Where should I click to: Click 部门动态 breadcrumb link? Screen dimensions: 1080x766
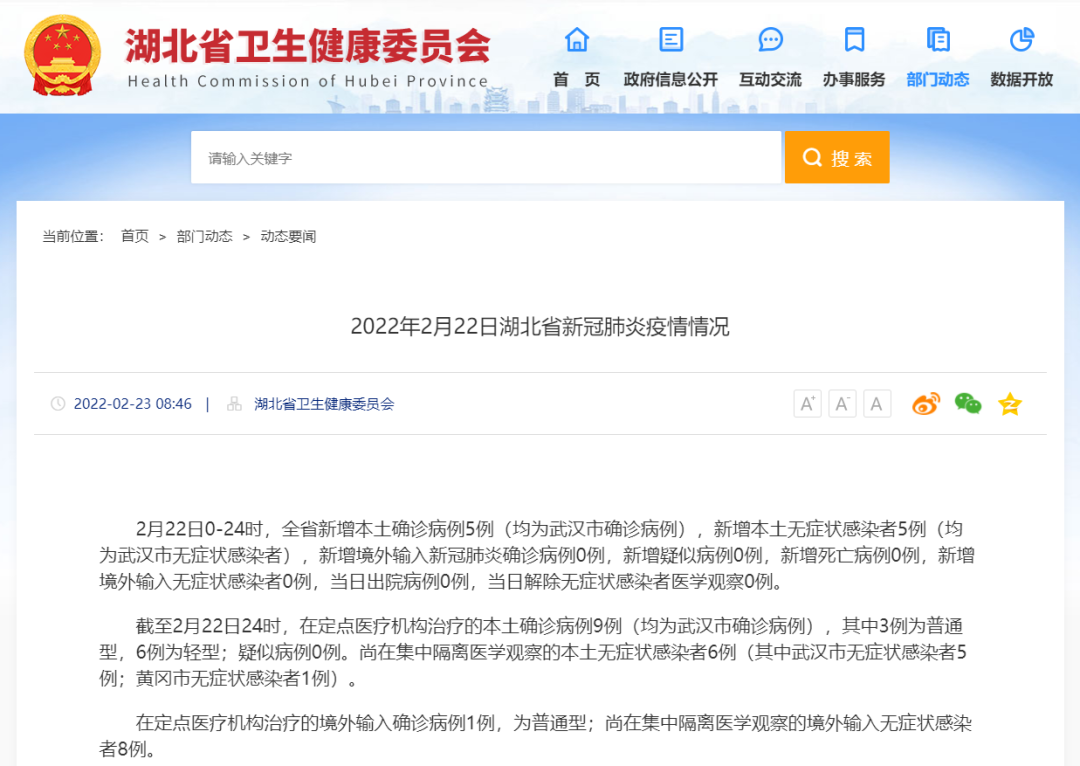(204, 237)
